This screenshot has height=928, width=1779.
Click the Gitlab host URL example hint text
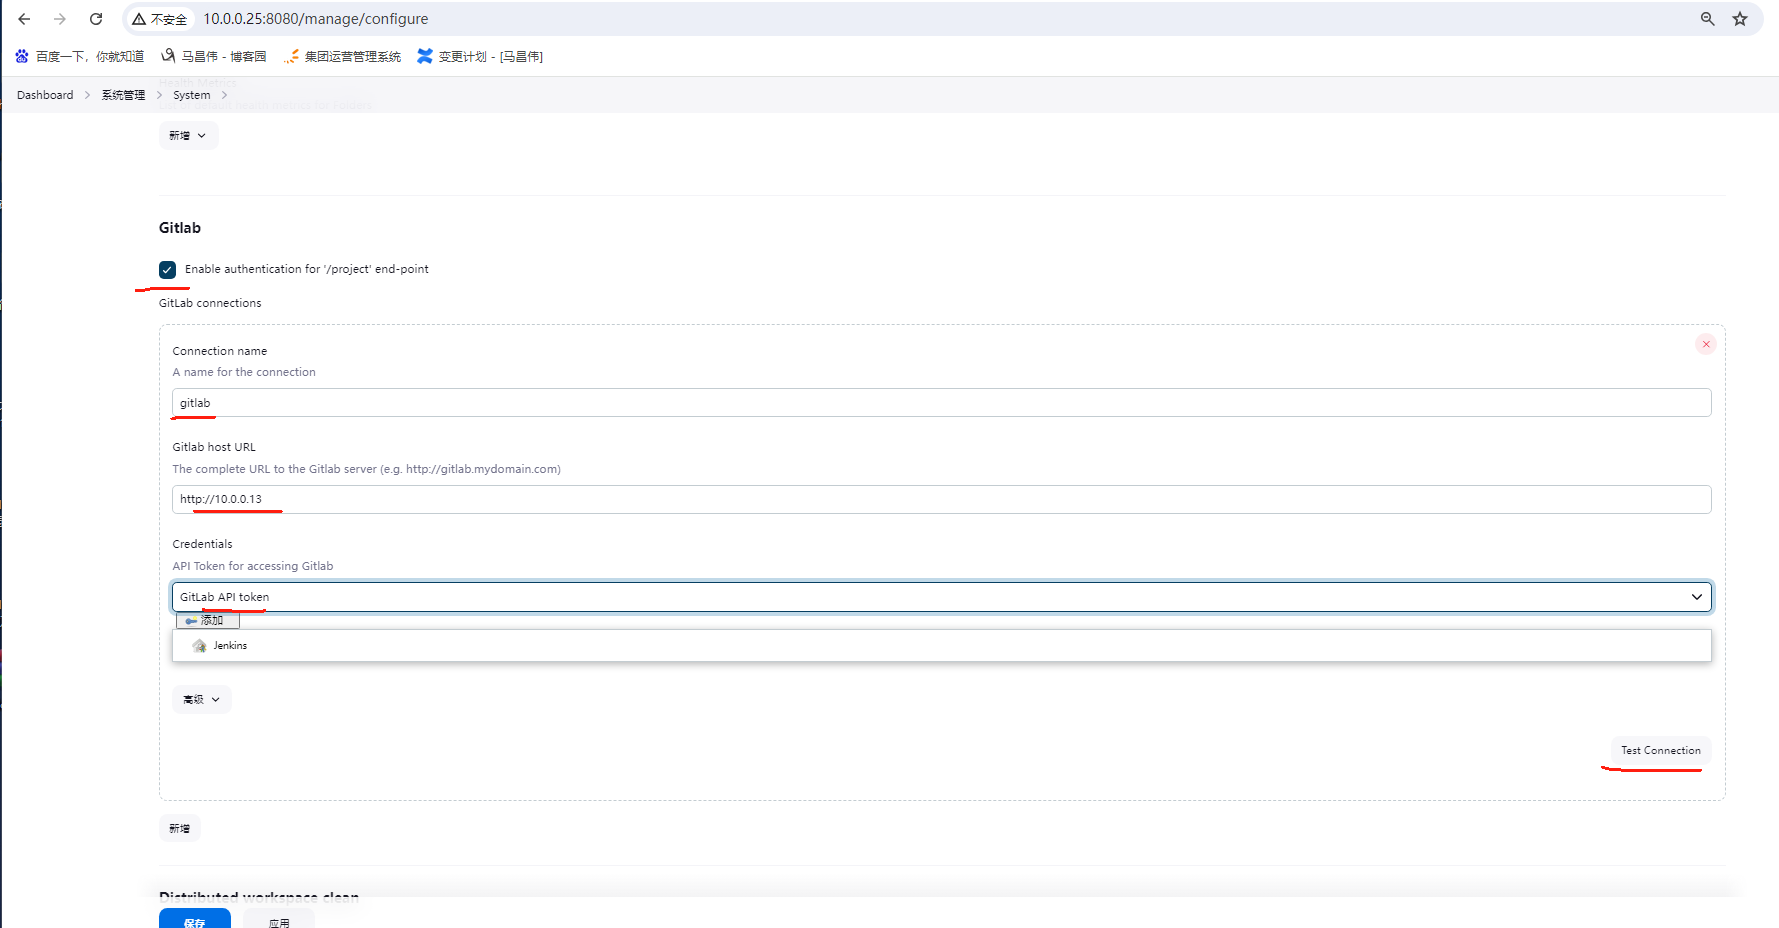[367, 469]
